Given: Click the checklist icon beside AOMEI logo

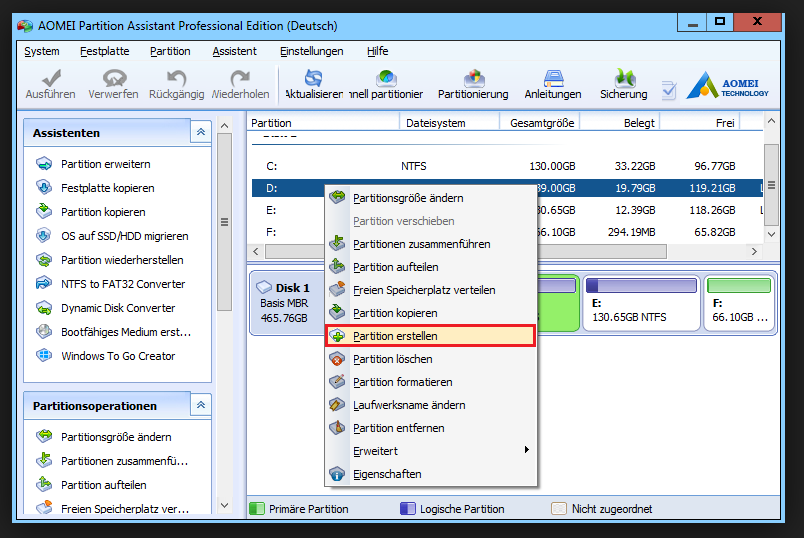Looking at the screenshot, I should point(669,90).
